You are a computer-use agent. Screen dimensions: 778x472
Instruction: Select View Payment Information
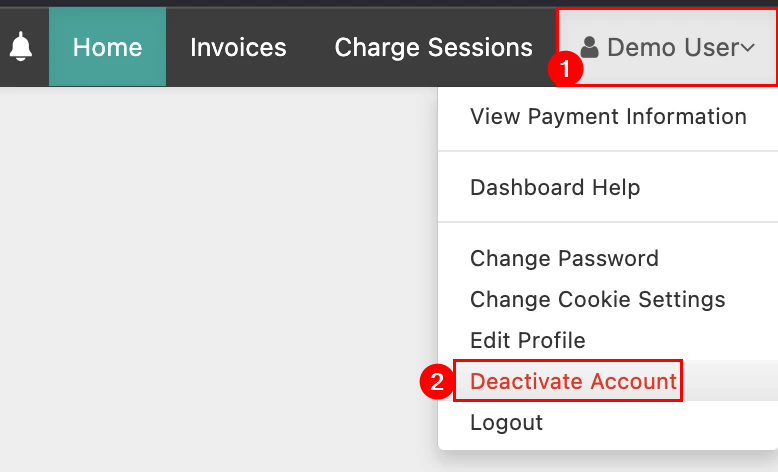pyautogui.click(x=608, y=117)
